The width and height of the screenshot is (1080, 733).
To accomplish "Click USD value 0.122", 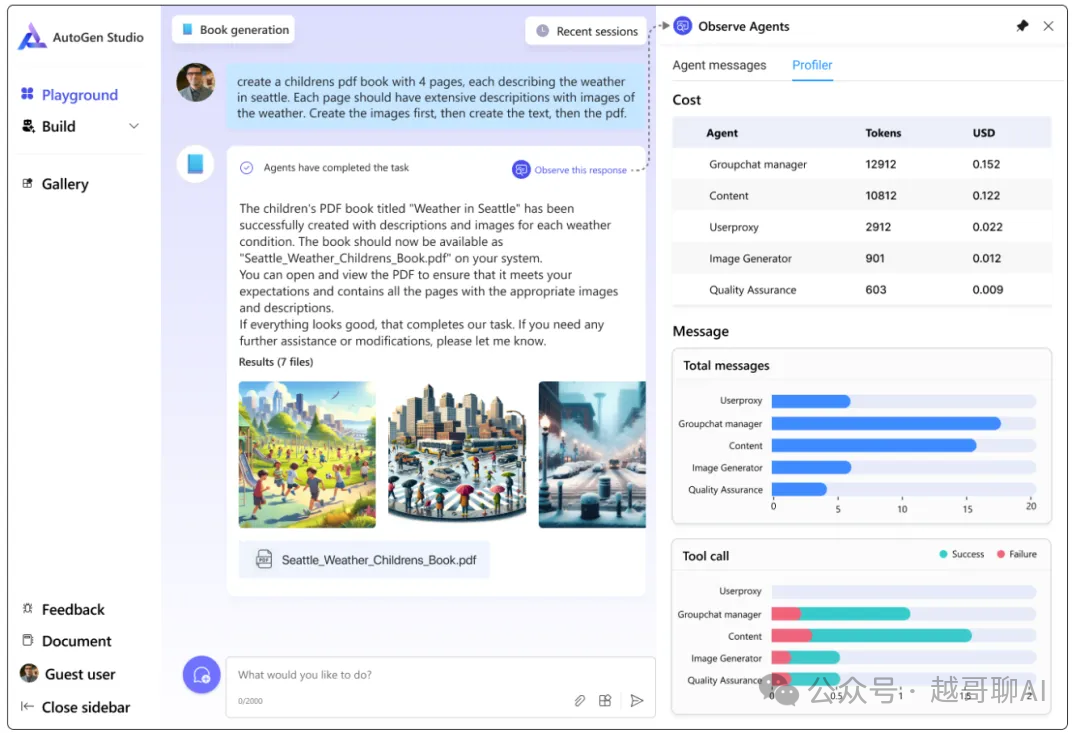I will [x=986, y=196].
